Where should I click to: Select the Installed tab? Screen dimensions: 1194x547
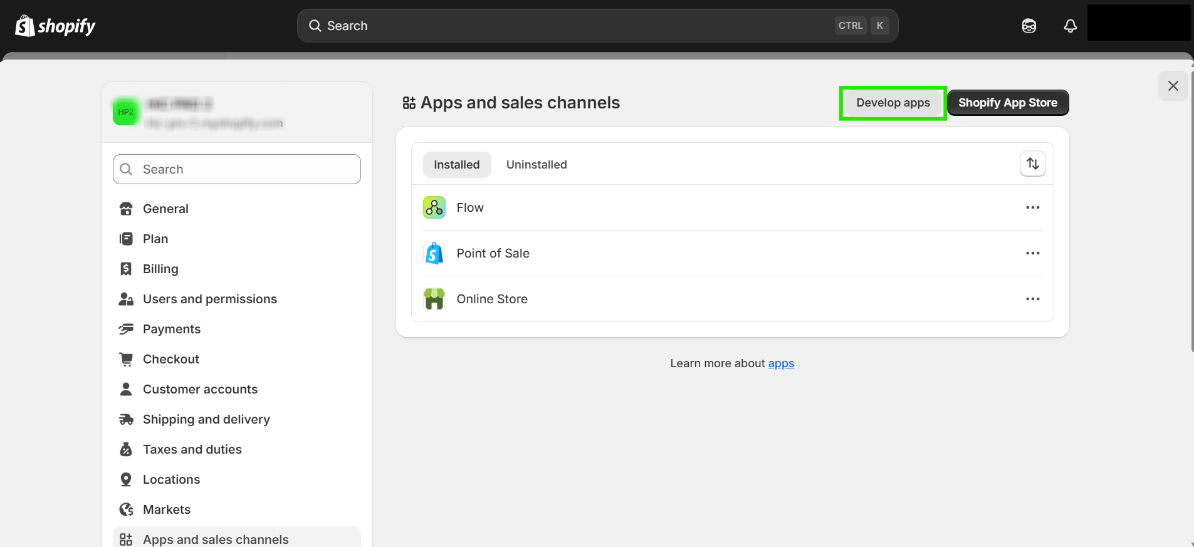[456, 165]
